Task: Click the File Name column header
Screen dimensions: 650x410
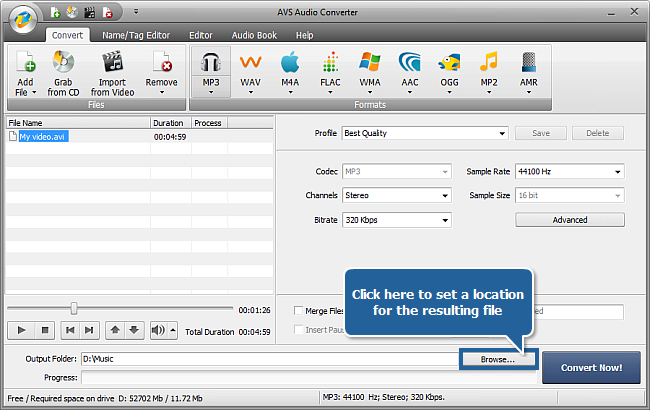Action: tap(78, 123)
